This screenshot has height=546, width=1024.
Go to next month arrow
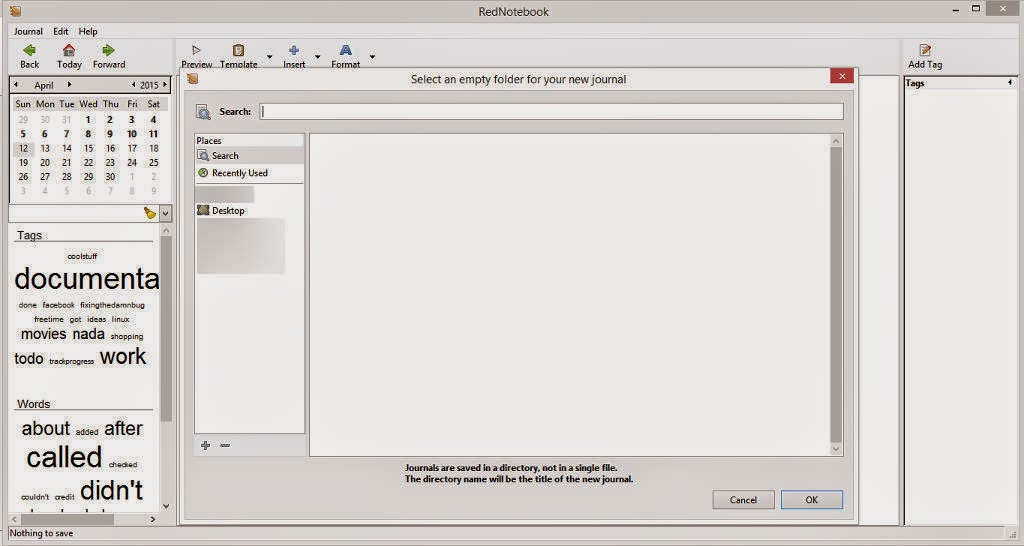coord(69,85)
